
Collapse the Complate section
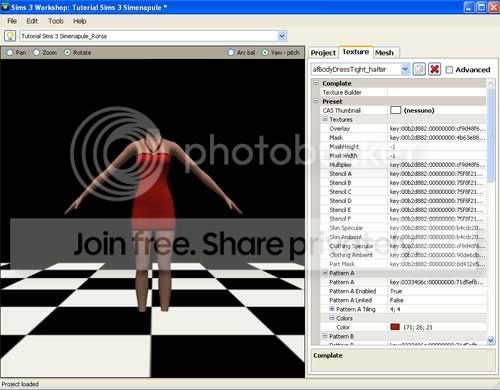click(316, 83)
